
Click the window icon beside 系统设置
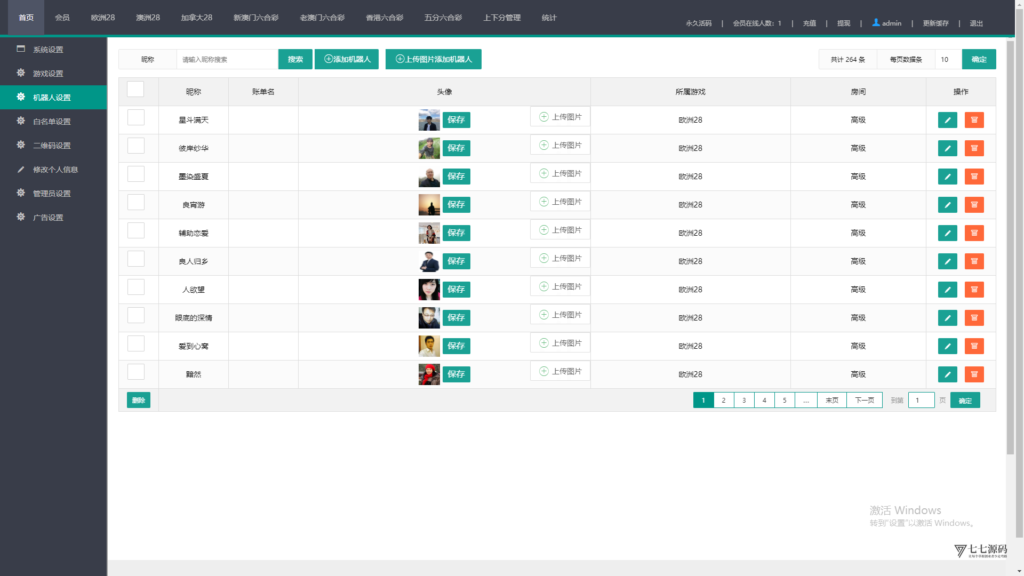pyautogui.click(x=21, y=49)
